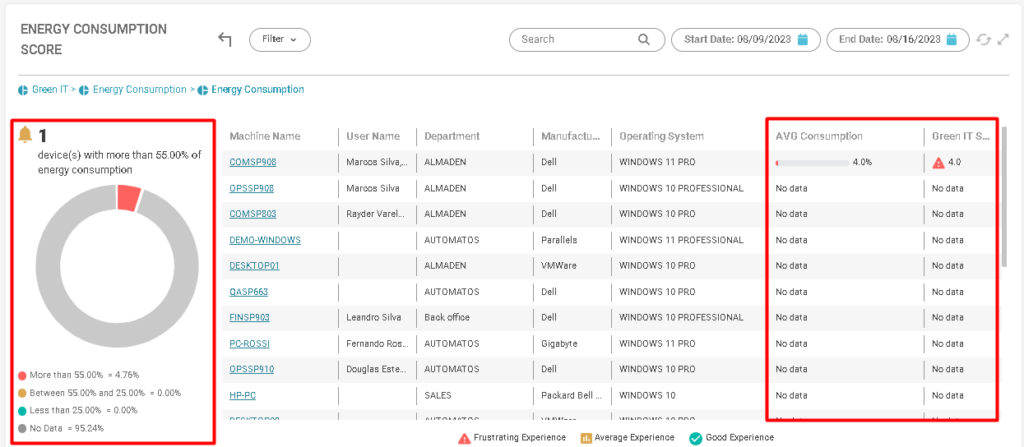The width and height of the screenshot is (1024, 447).
Task: Click the Department column header
Action: (x=452, y=136)
